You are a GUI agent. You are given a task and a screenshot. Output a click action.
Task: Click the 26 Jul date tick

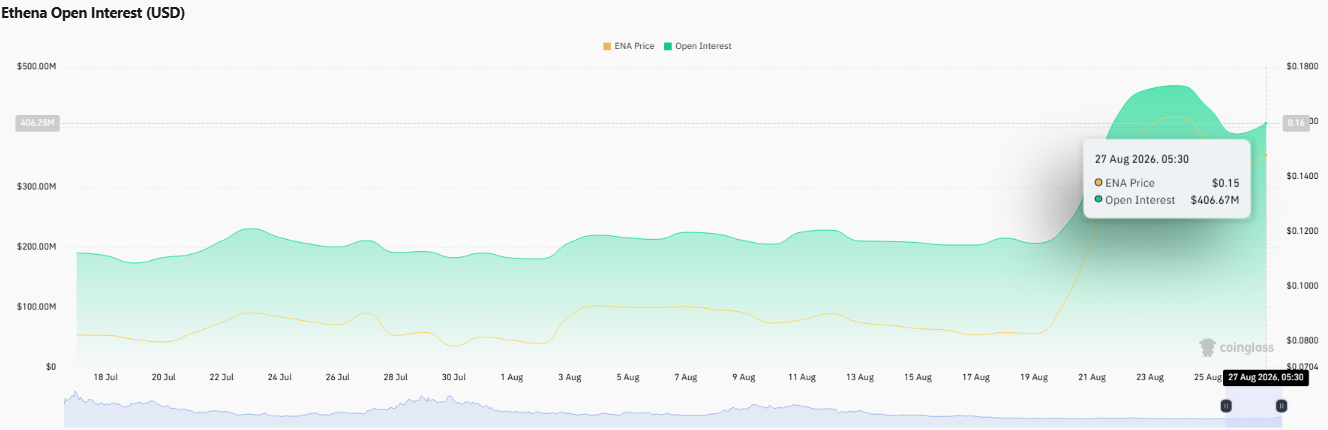click(338, 378)
